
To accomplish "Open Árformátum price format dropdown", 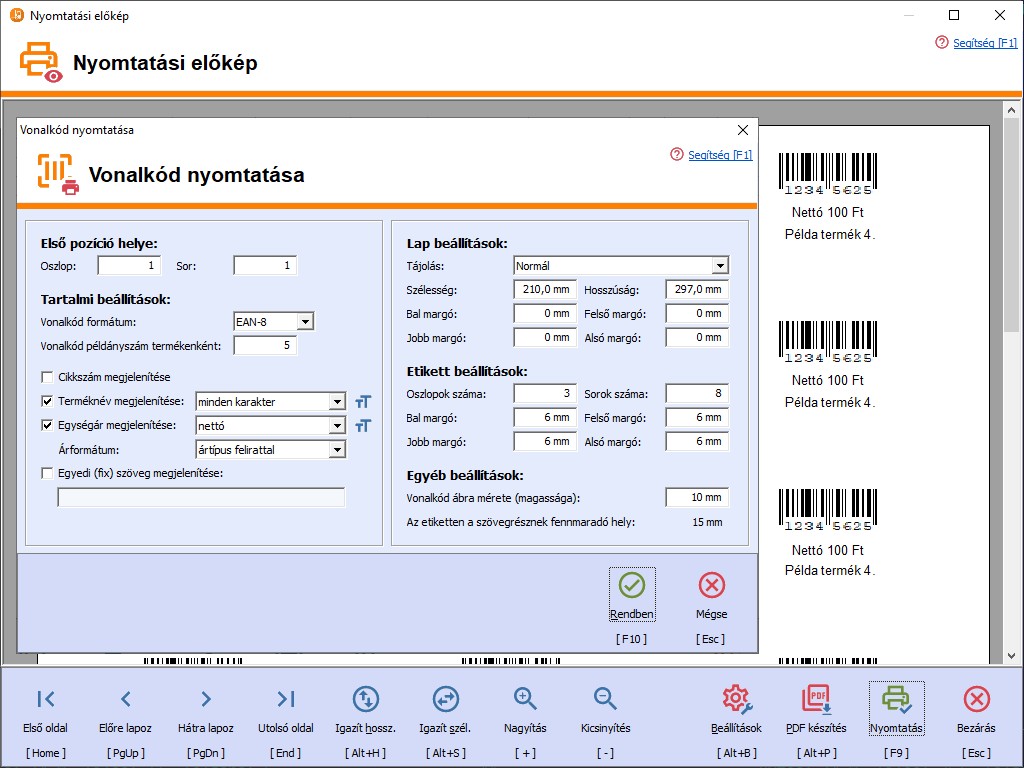I will [337, 450].
